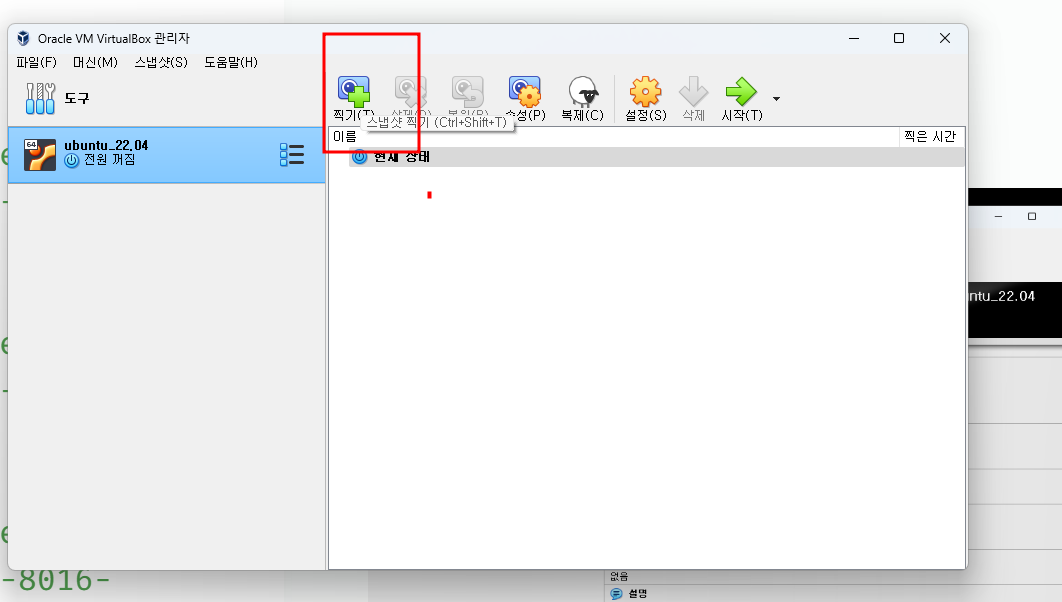The width and height of the screenshot is (1062, 602).
Task: Click the greyed-out down-arrow 삭제 icon beside 설정
Action: pyautogui.click(x=693, y=92)
